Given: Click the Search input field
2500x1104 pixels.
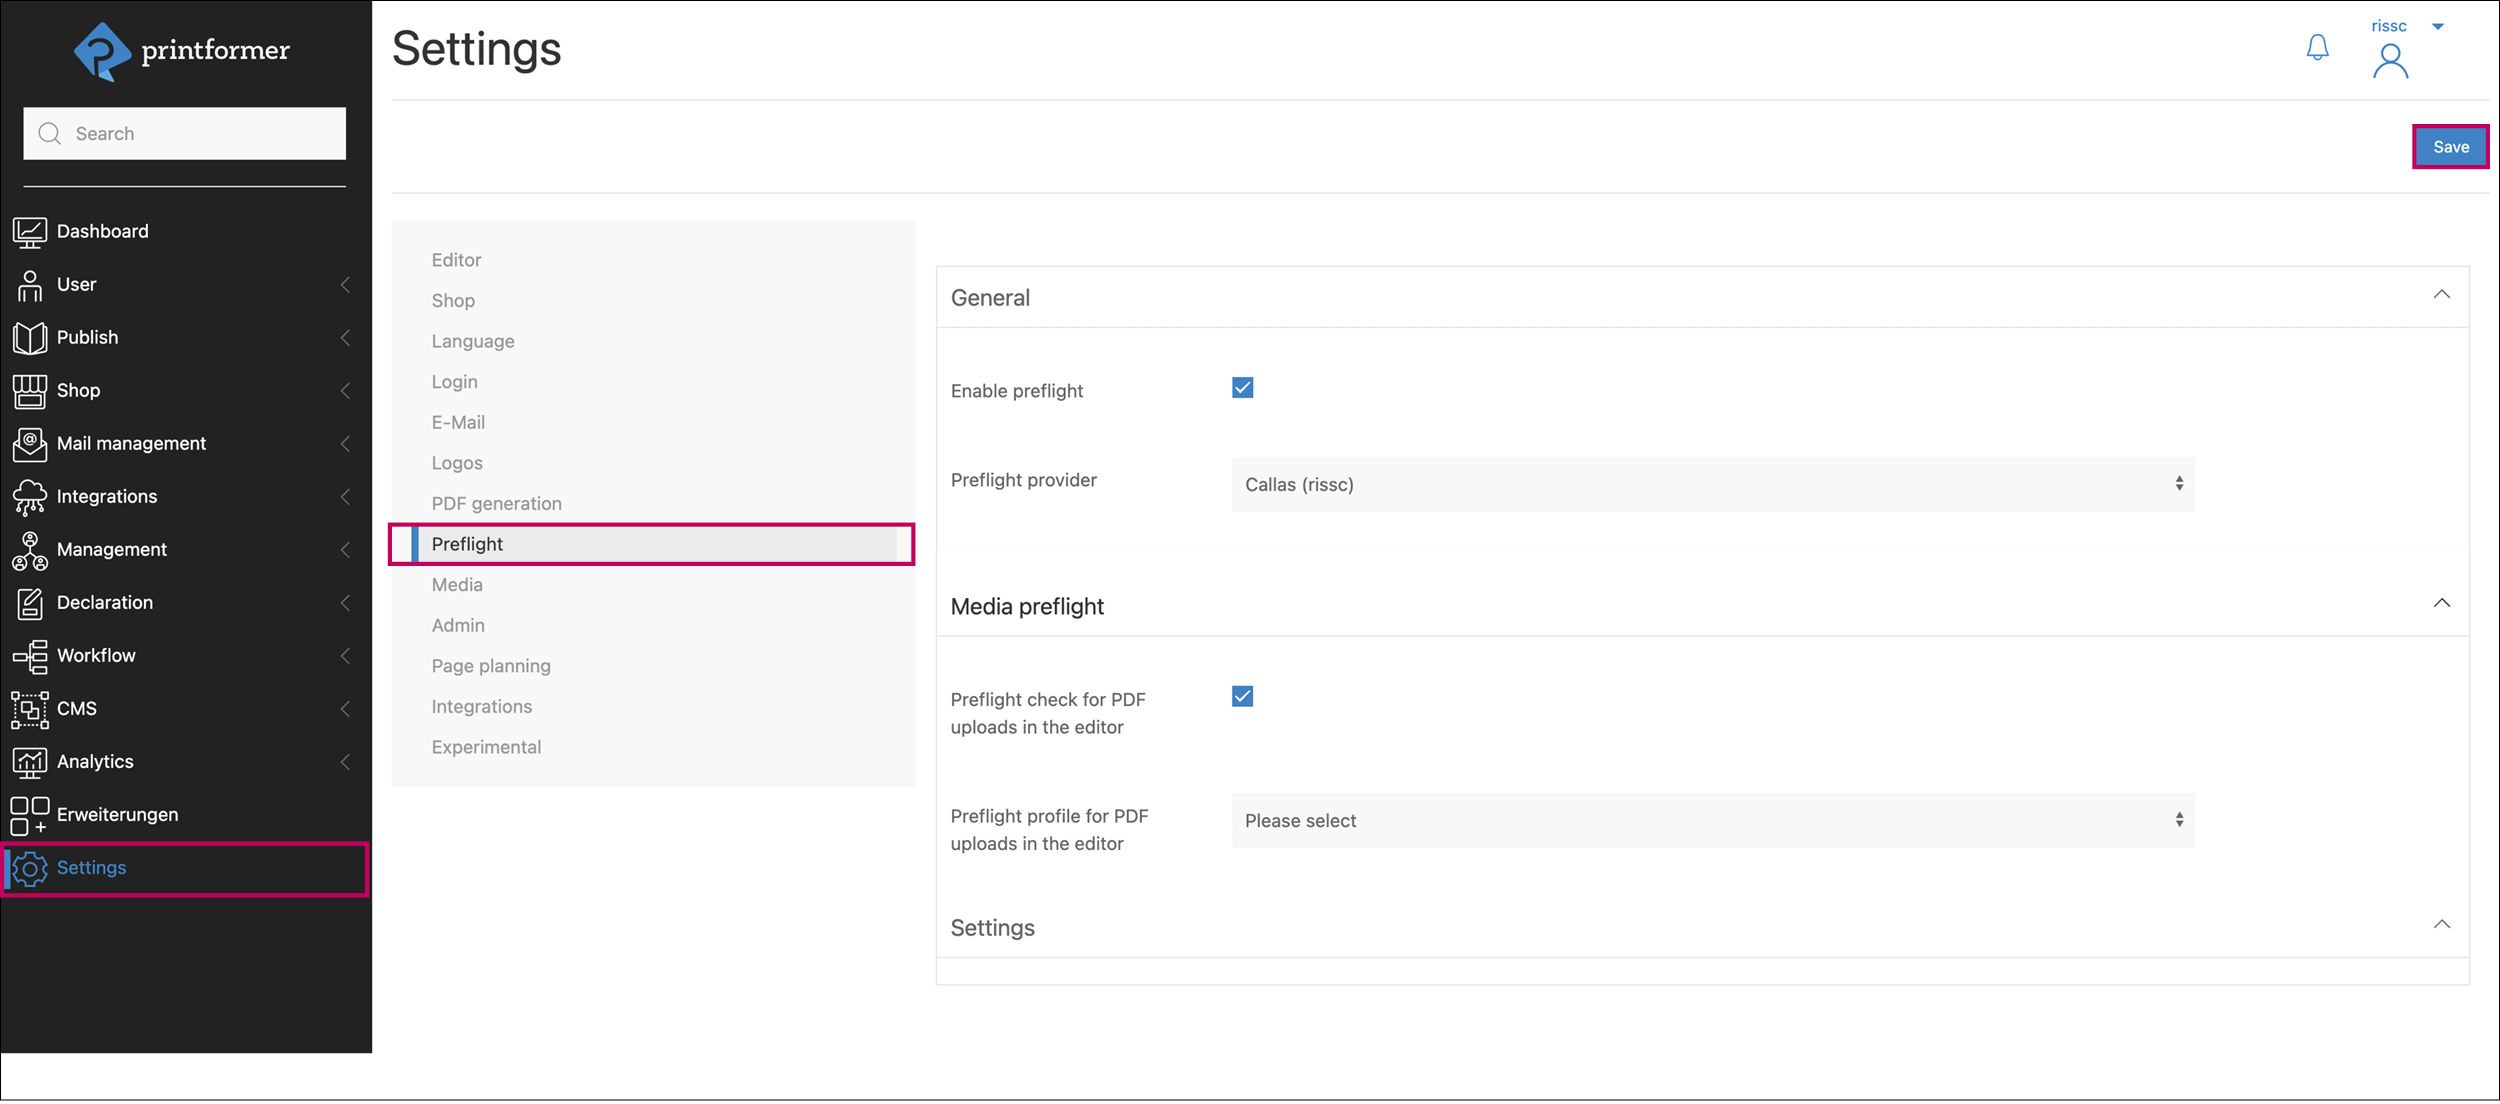Looking at the screenshot, I should point(185,132).
